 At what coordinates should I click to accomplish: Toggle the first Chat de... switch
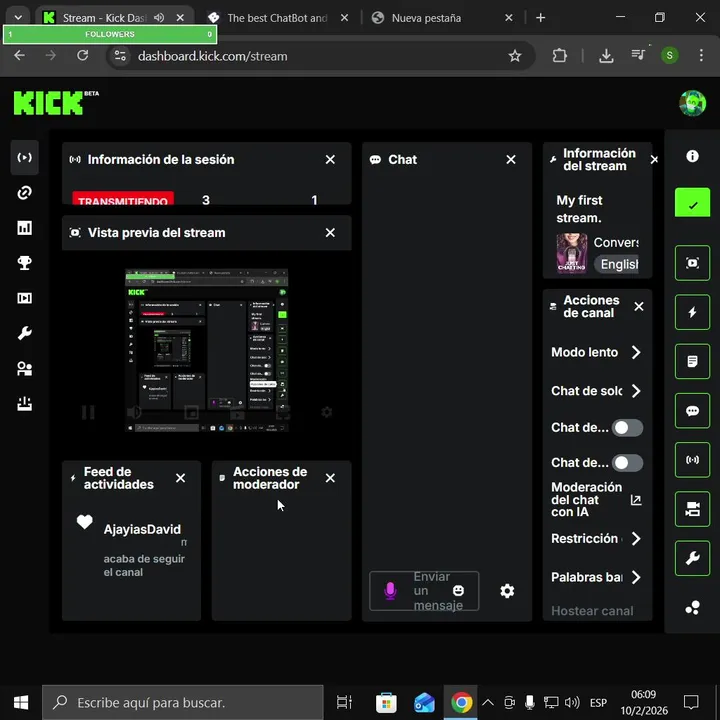(627, 428)
